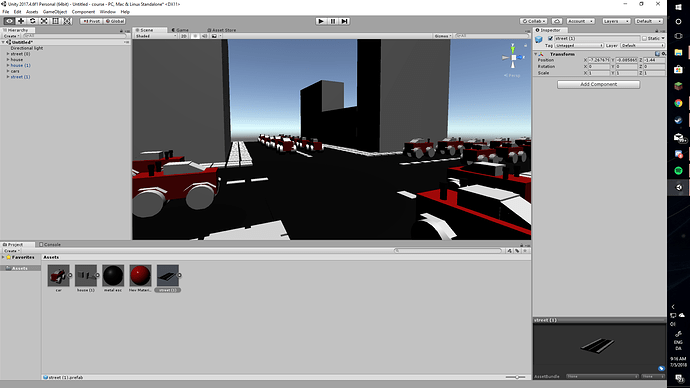Click the Project panel search field
Image resolution: width=690 pixels, height=388 pixels.
tap(448, 251)
